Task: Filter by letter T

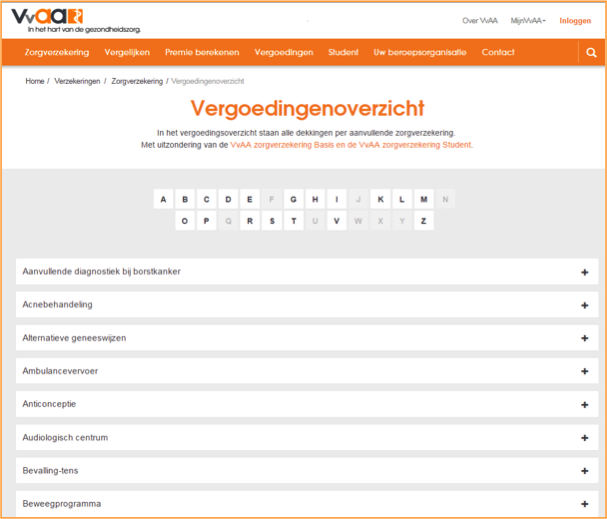Action: 293,221
